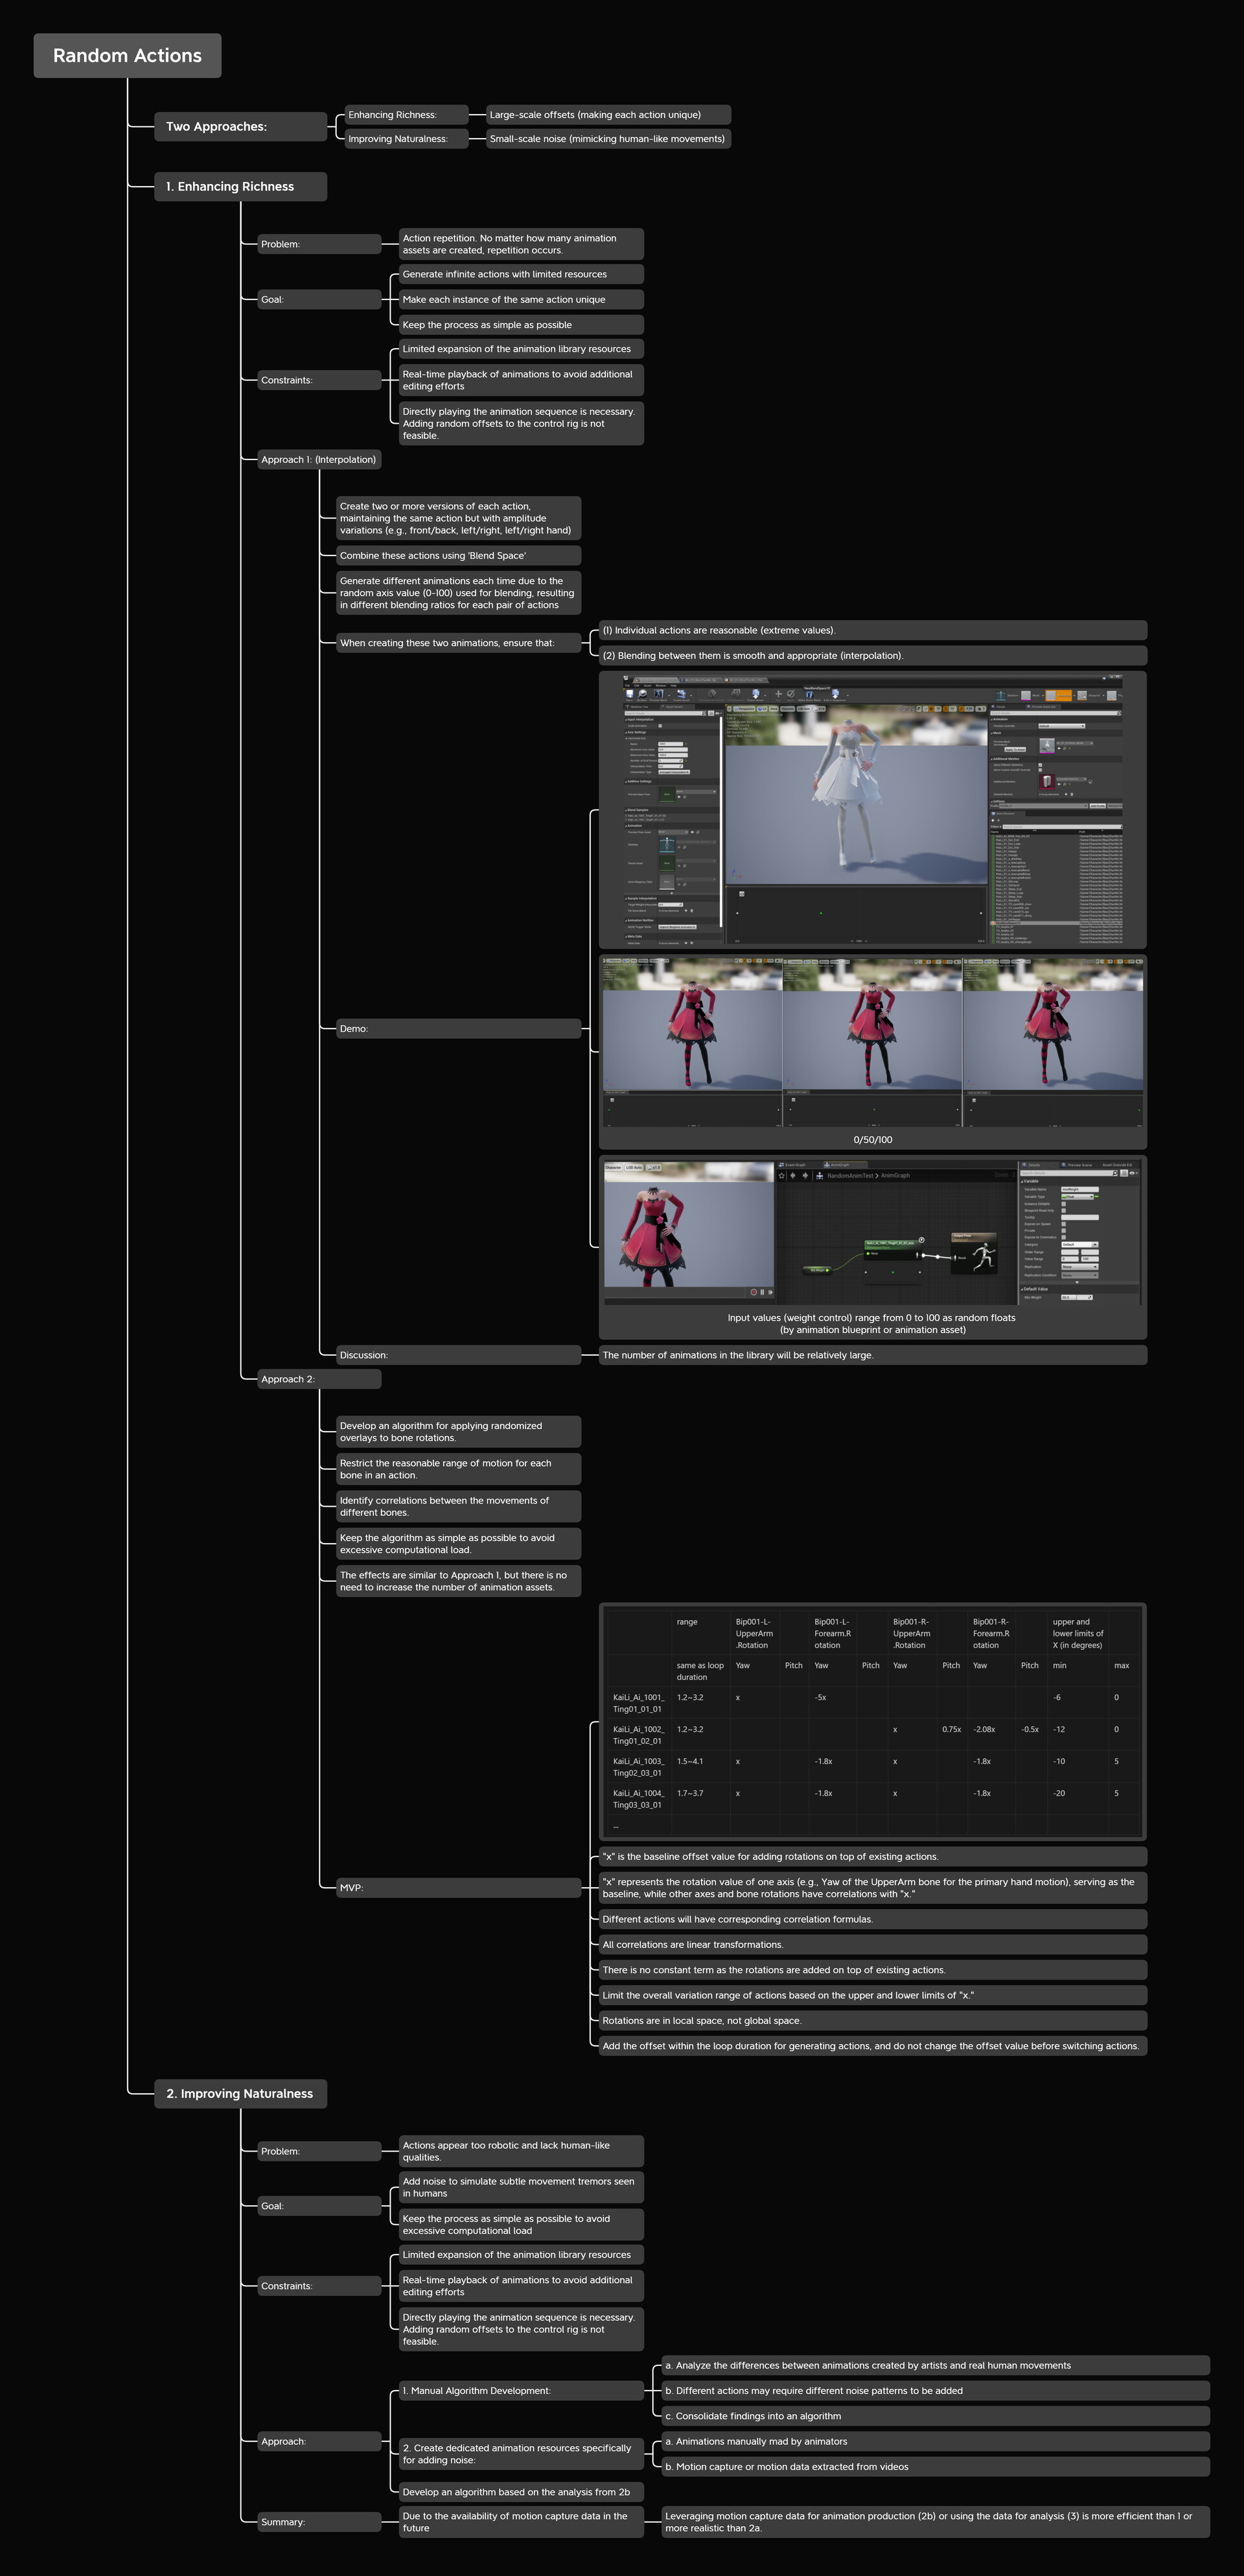Open the Variable Type Float dropdown
This screenshot has width=1244, height=2576.
tap(1079, 1197)
